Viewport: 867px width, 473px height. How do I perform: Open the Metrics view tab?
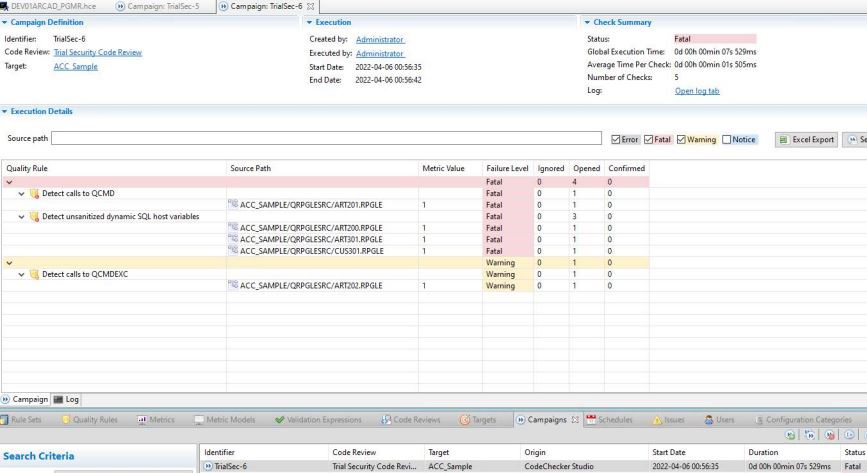(x=156, y=420)
